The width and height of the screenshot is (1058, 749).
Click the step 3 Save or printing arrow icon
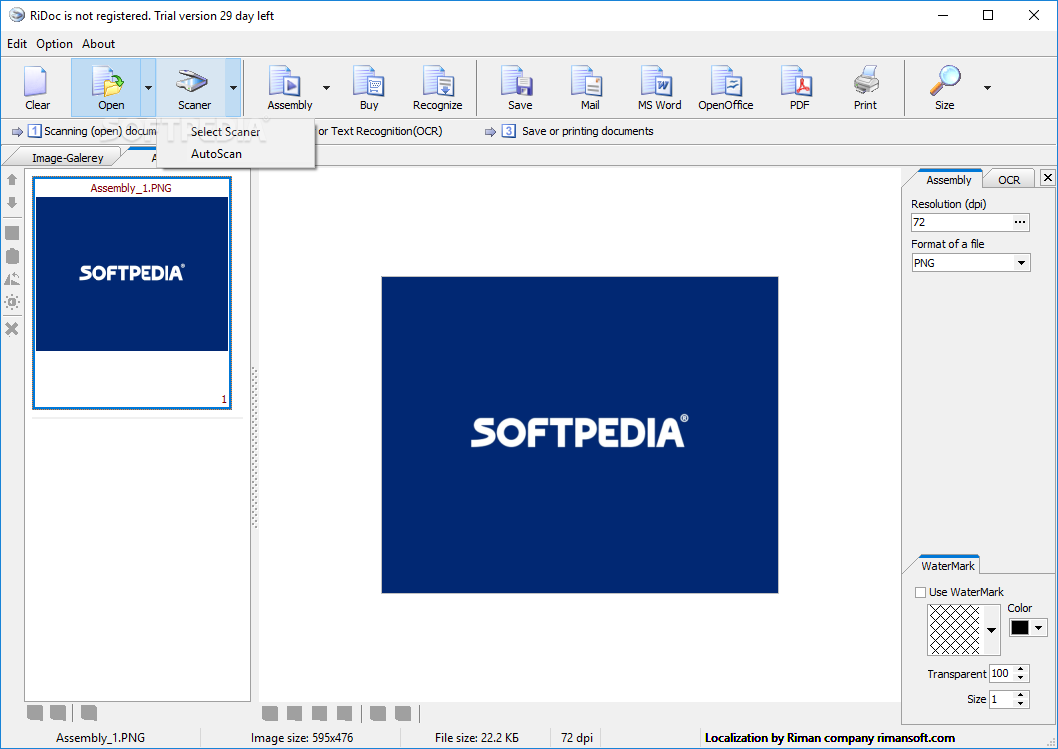point(491,132)
